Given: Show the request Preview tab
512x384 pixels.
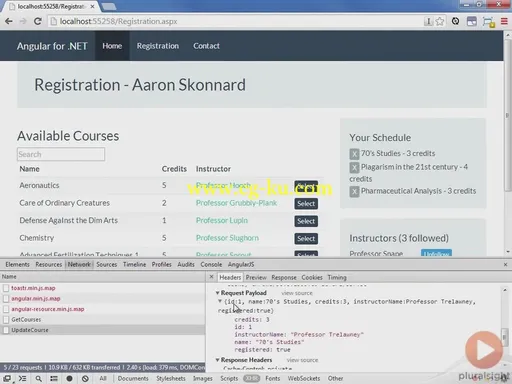Looking at the screenshot, I should point(256,277).
